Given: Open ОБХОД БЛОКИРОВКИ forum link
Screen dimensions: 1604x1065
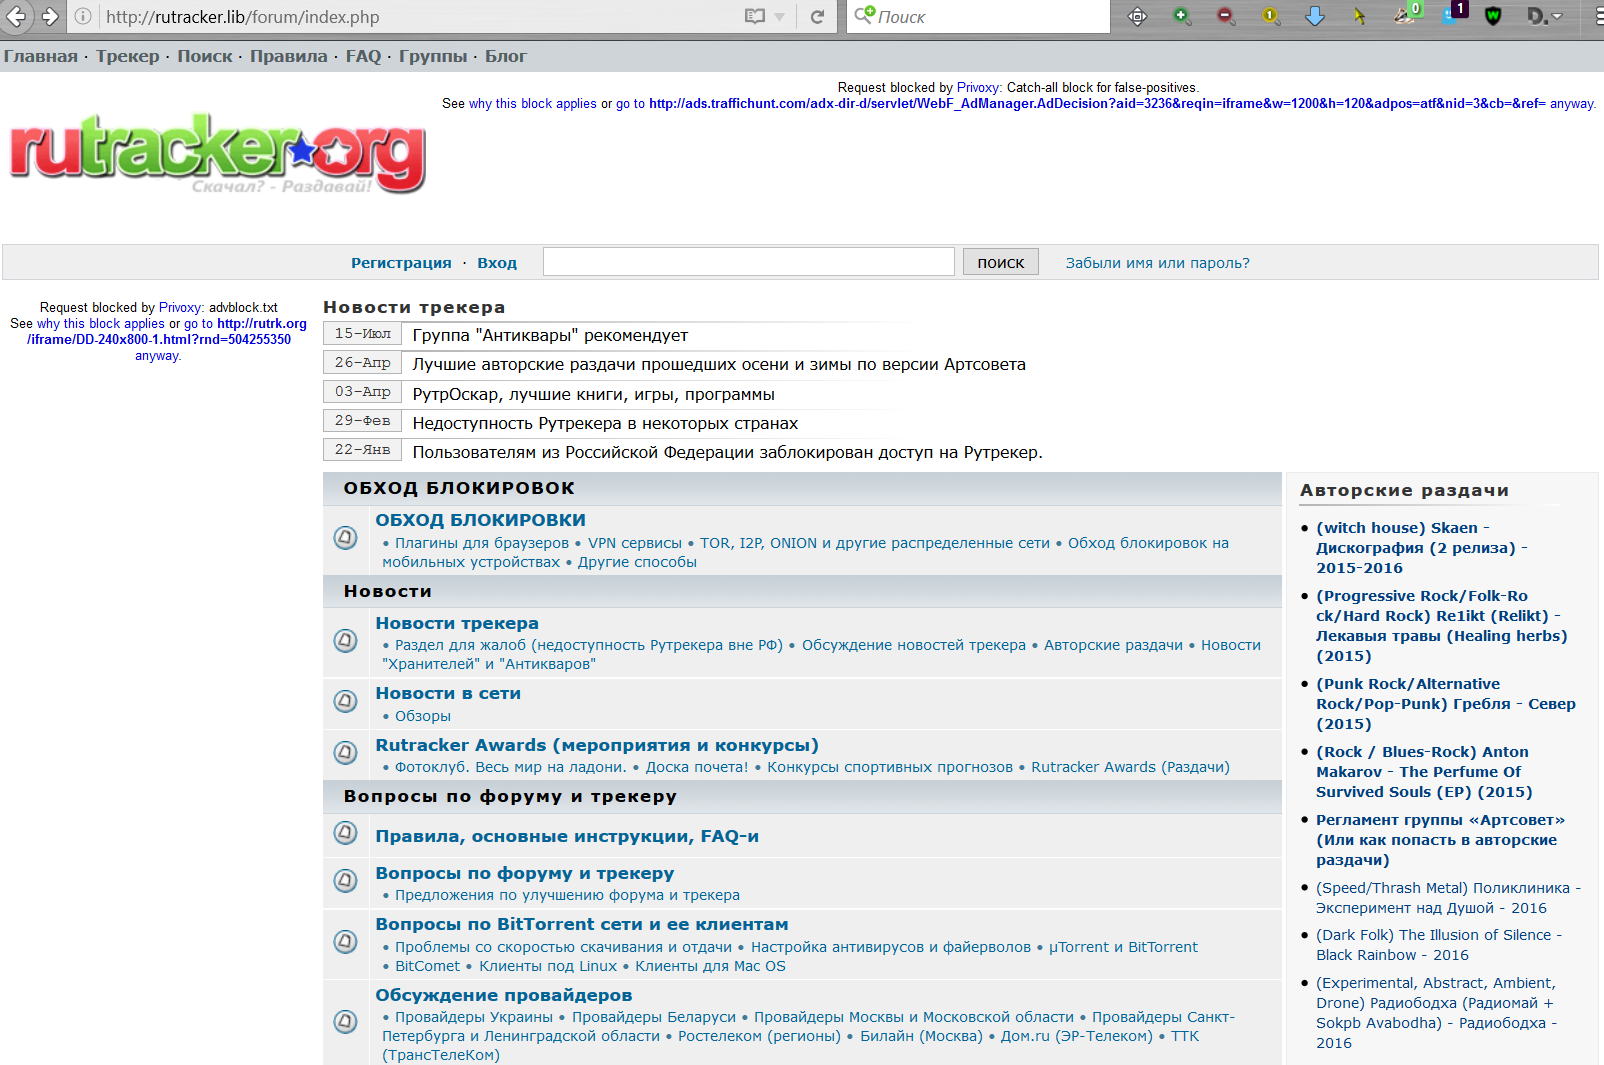Looking at the screenshot, I should 481,520.
